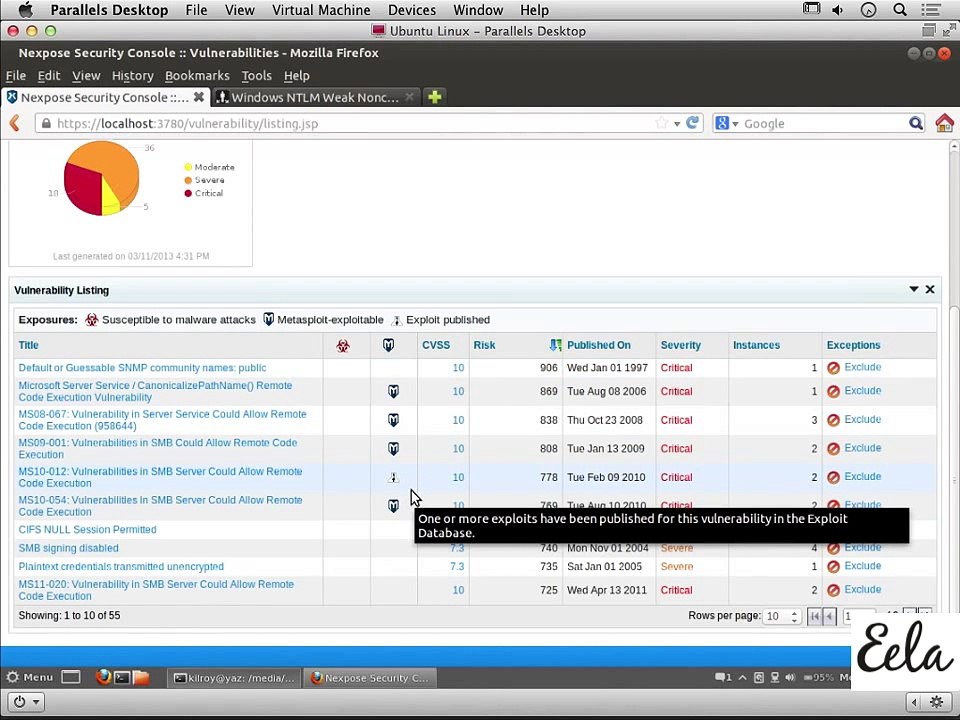Open the URL bar history dropdown arrow

[677, 124]
